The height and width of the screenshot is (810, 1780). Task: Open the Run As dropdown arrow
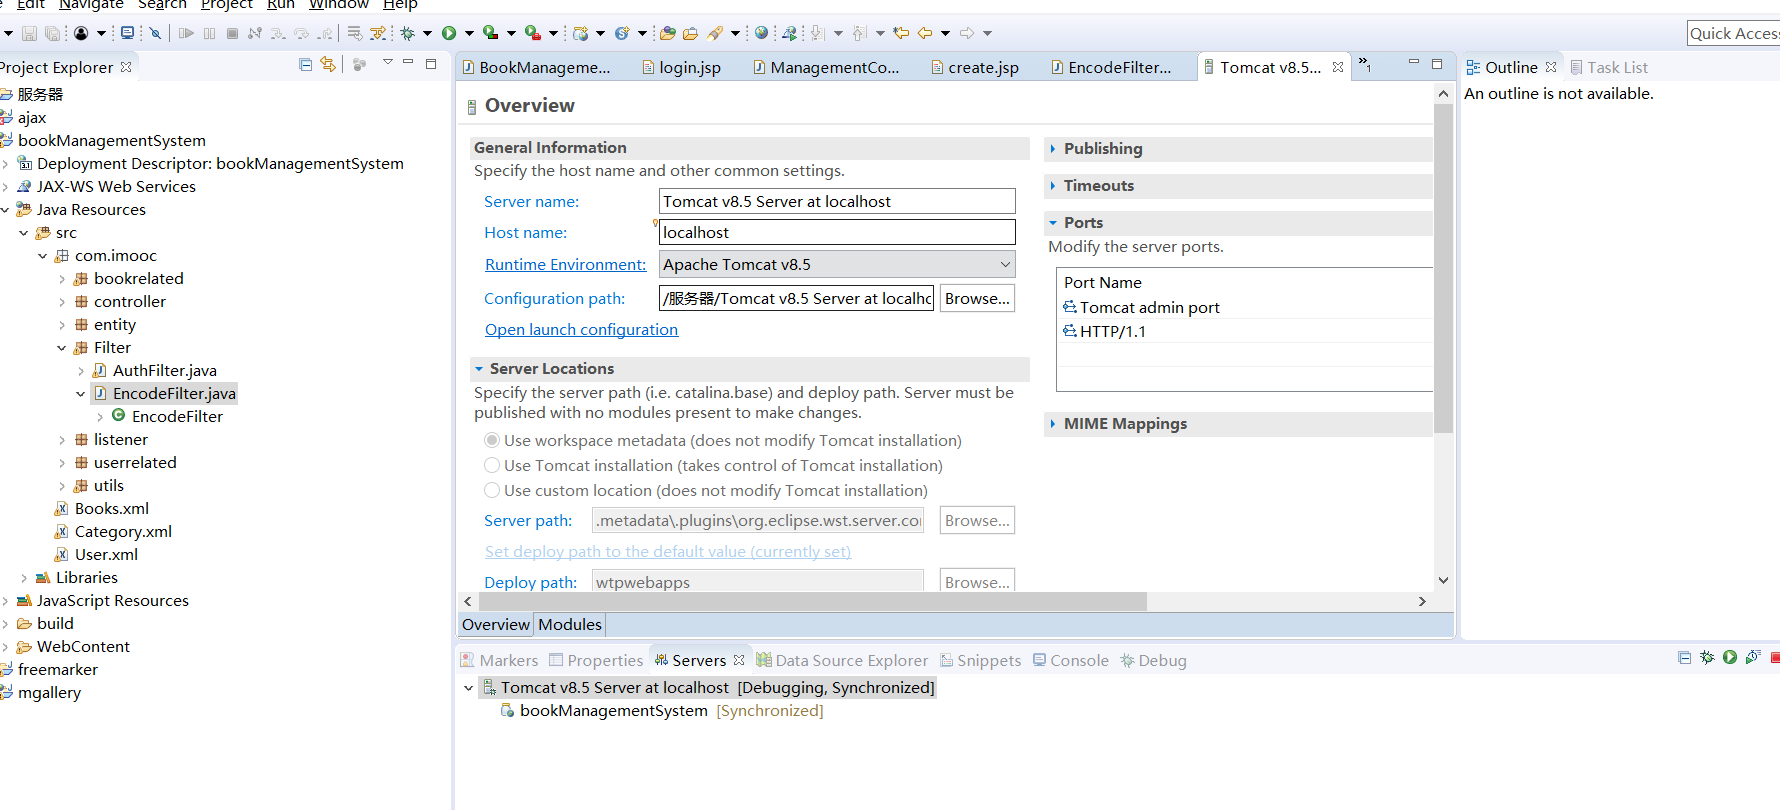[468, 33]
